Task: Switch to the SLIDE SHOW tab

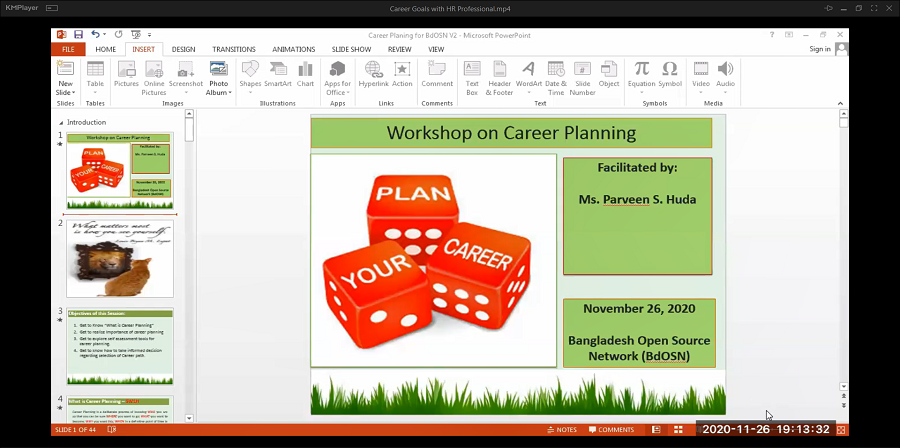Action: pyautogui.click(x=351, y=49)
